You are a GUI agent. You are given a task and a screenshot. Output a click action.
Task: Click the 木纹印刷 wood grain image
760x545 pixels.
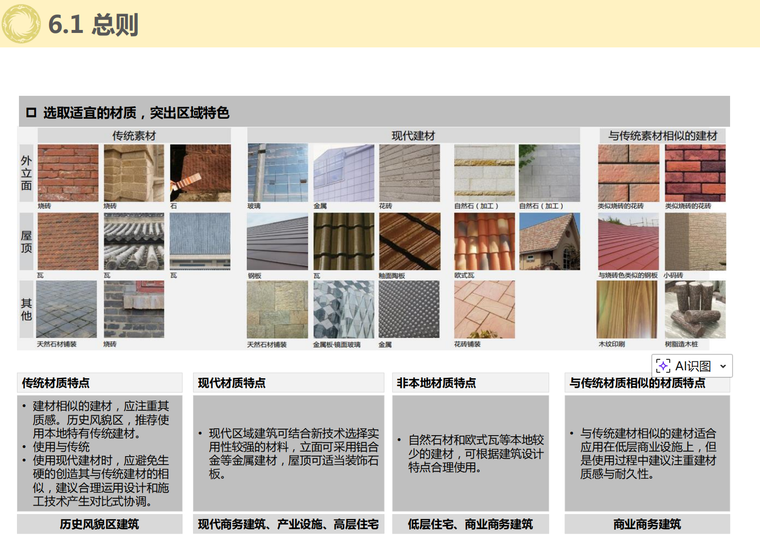[x=628, y=309]
